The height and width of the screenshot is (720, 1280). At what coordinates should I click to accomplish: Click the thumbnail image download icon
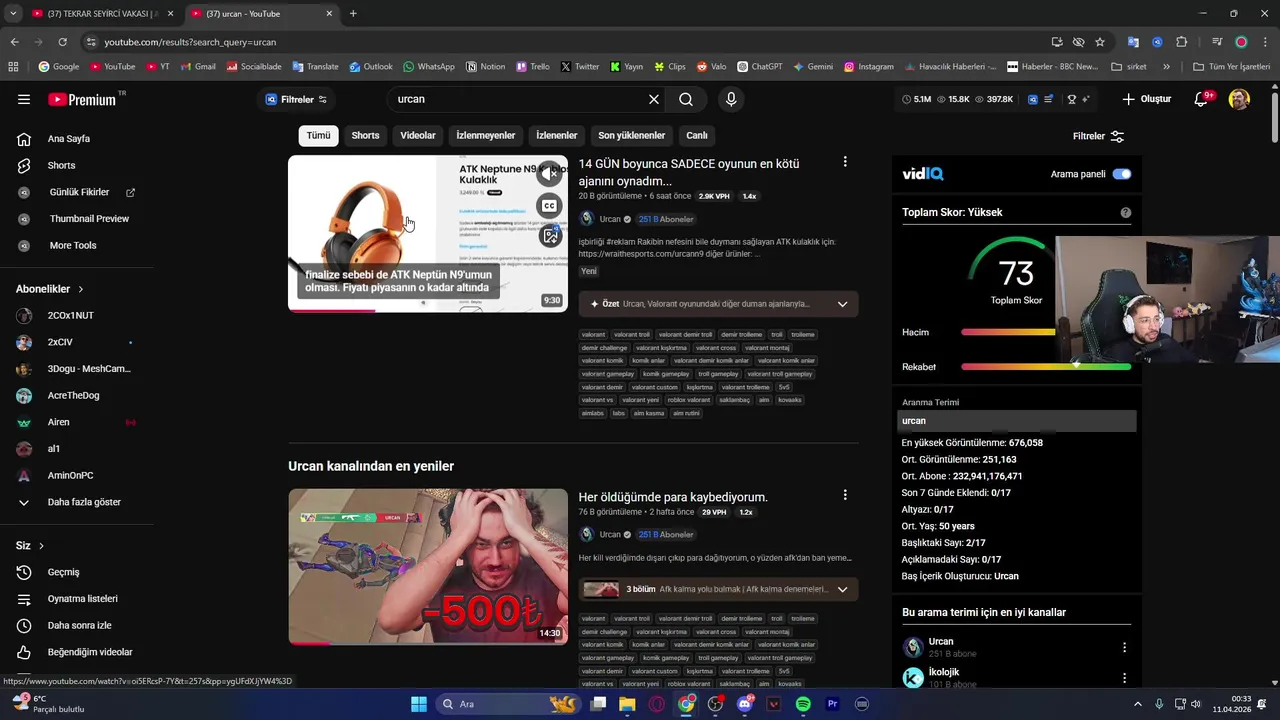coord(550,236)
